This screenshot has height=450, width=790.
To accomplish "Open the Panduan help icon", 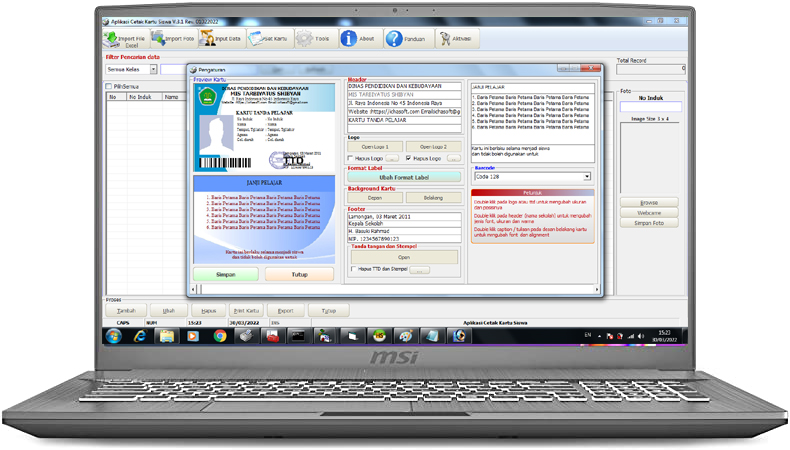I will (x=394, y=39).
